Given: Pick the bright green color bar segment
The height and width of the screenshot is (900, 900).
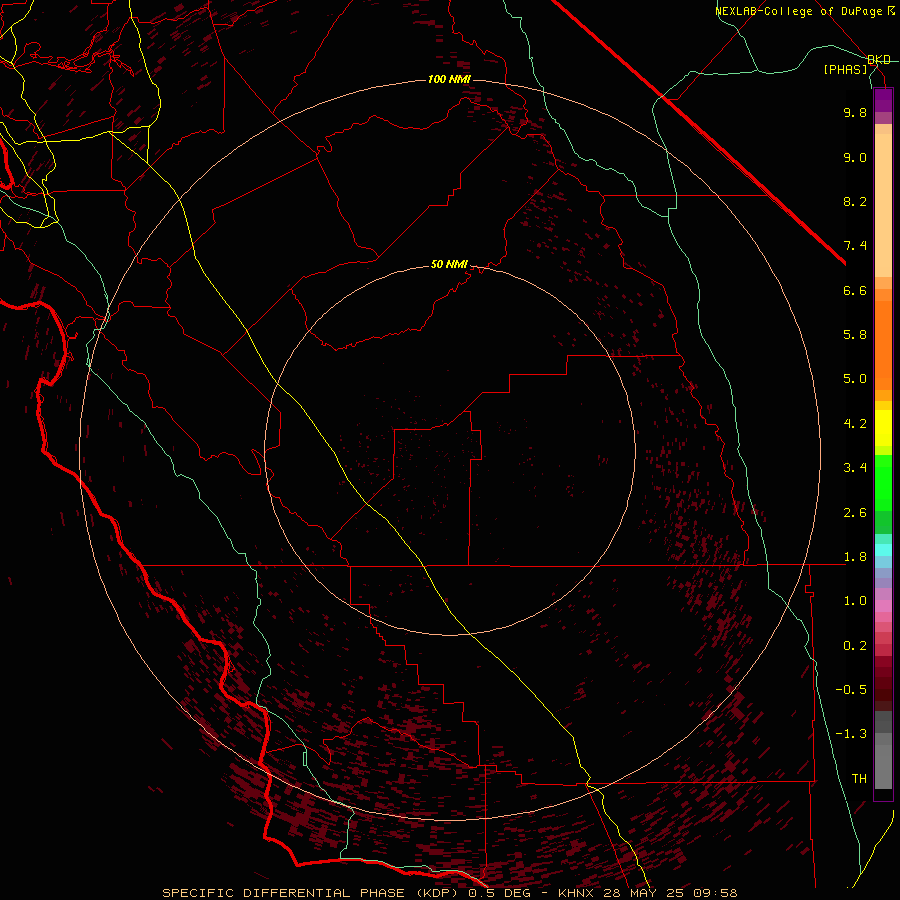Looking at the screenshot, I should (x=883, y=482).
